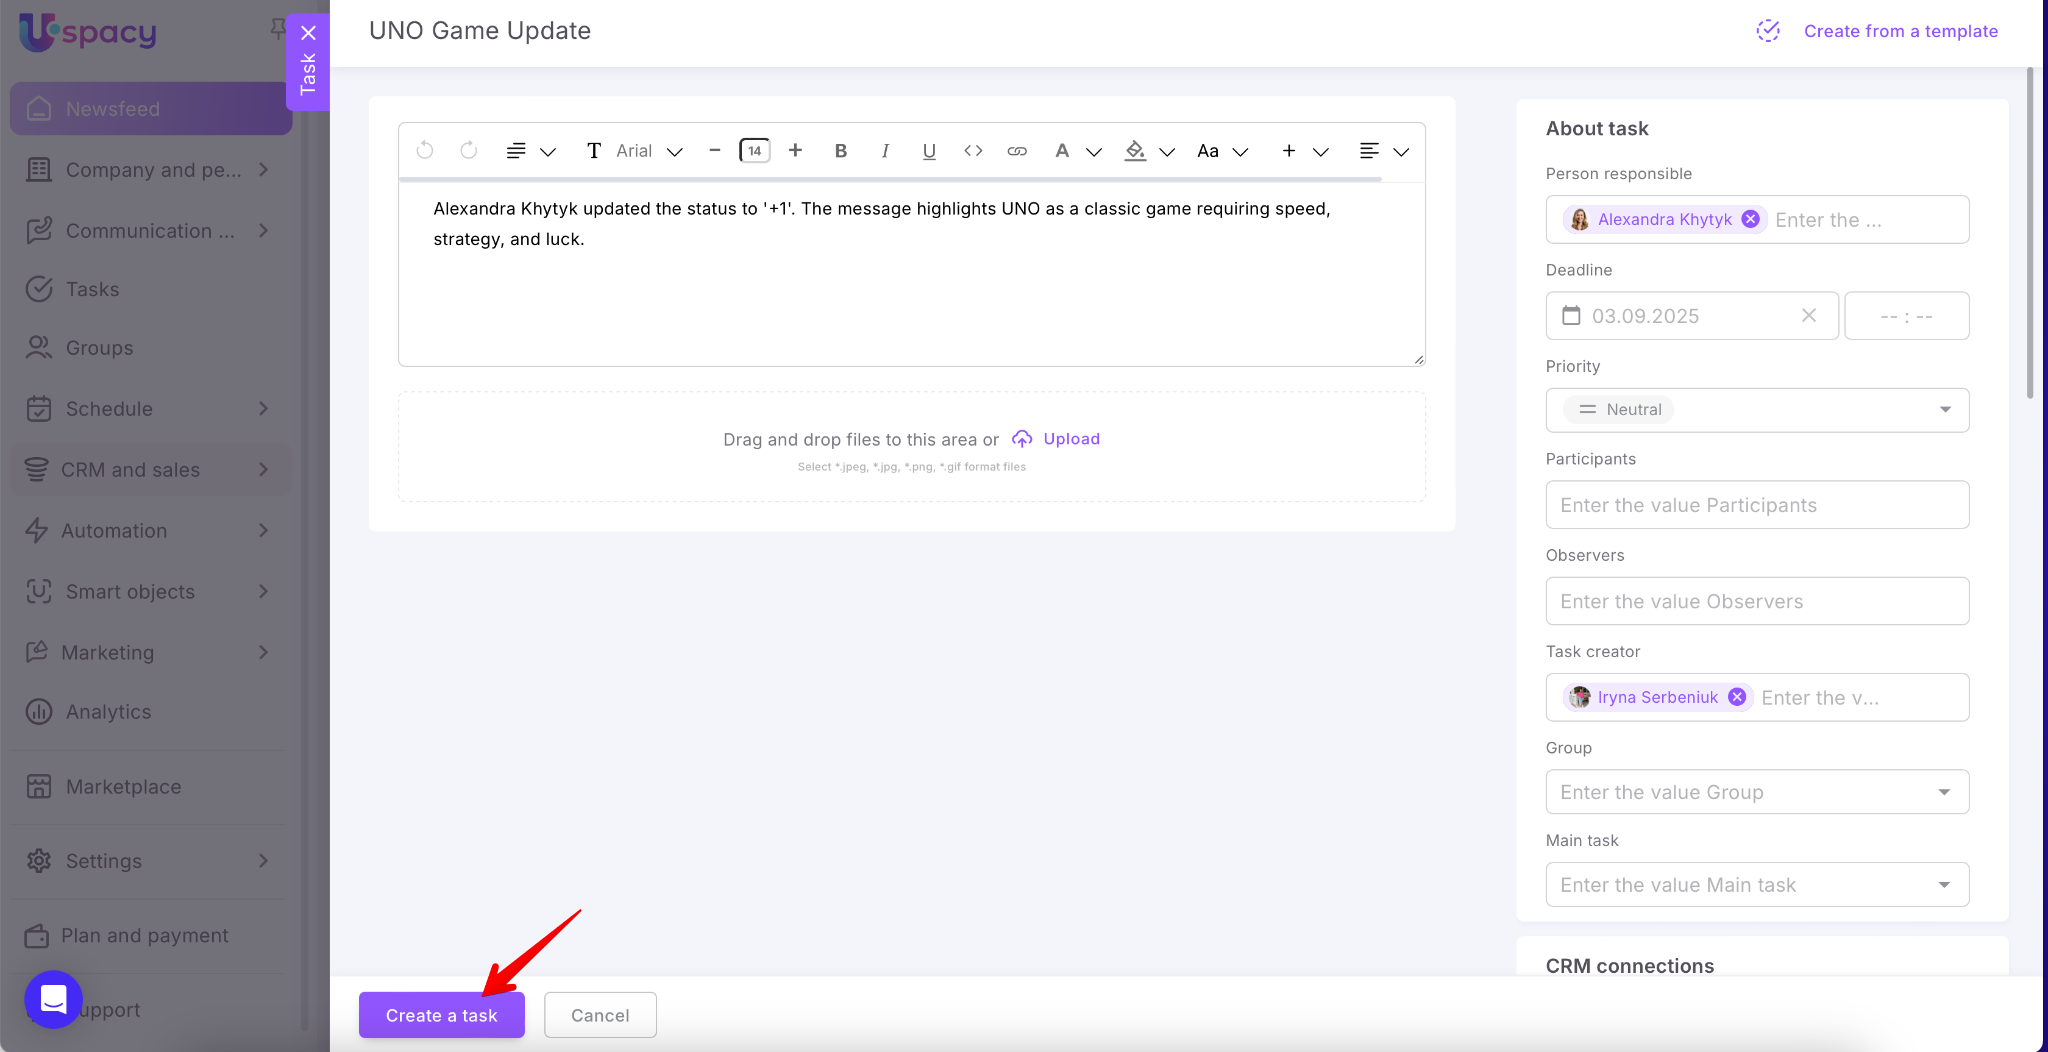Remove Alexandra Khytyk from person responsible

(1750, 219)
